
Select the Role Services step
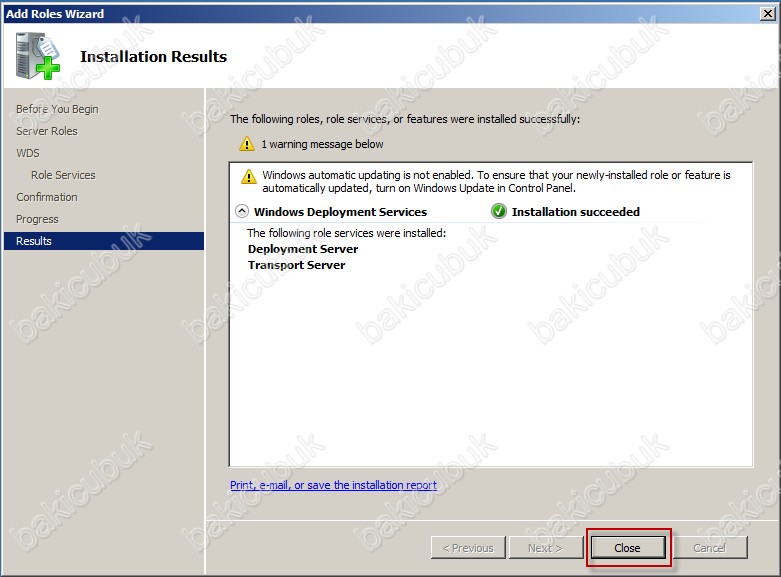coord(63,175)
